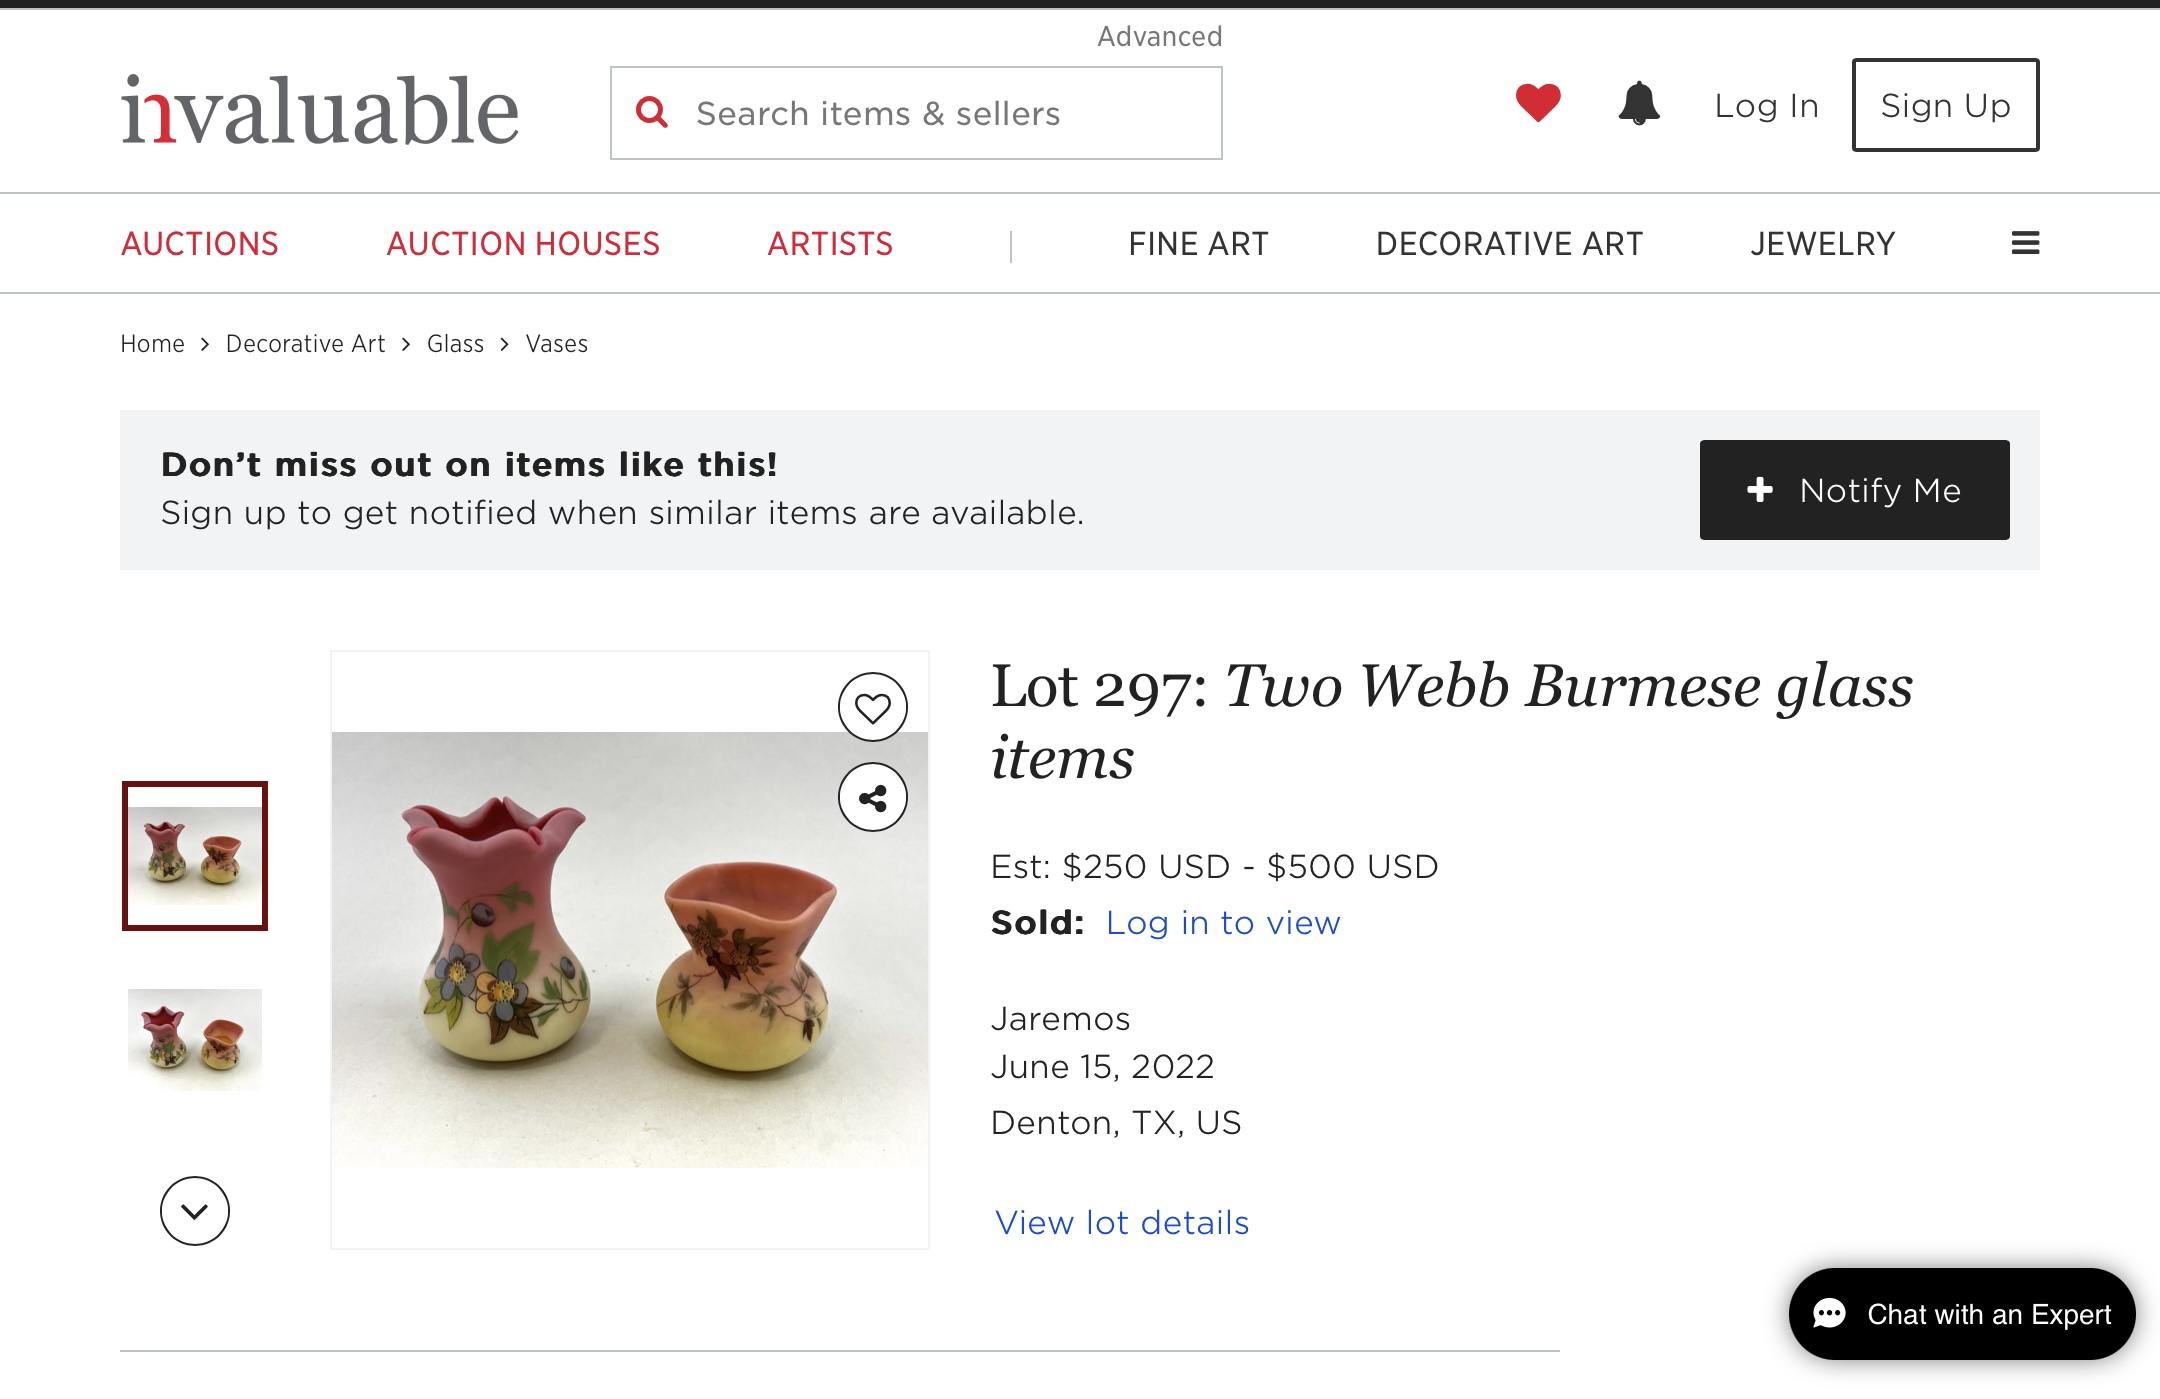Open the Auction Houses menu
This screenshot has width=2160, height=1399.
(x=523, y=244)
